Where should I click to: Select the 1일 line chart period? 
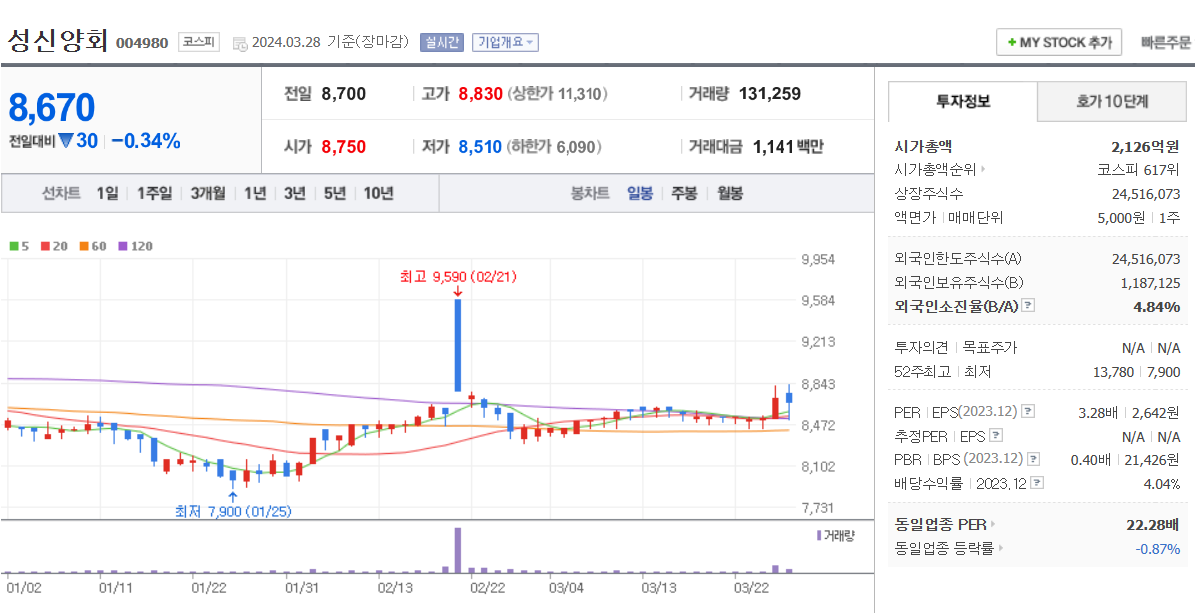[x=107, y=194]
